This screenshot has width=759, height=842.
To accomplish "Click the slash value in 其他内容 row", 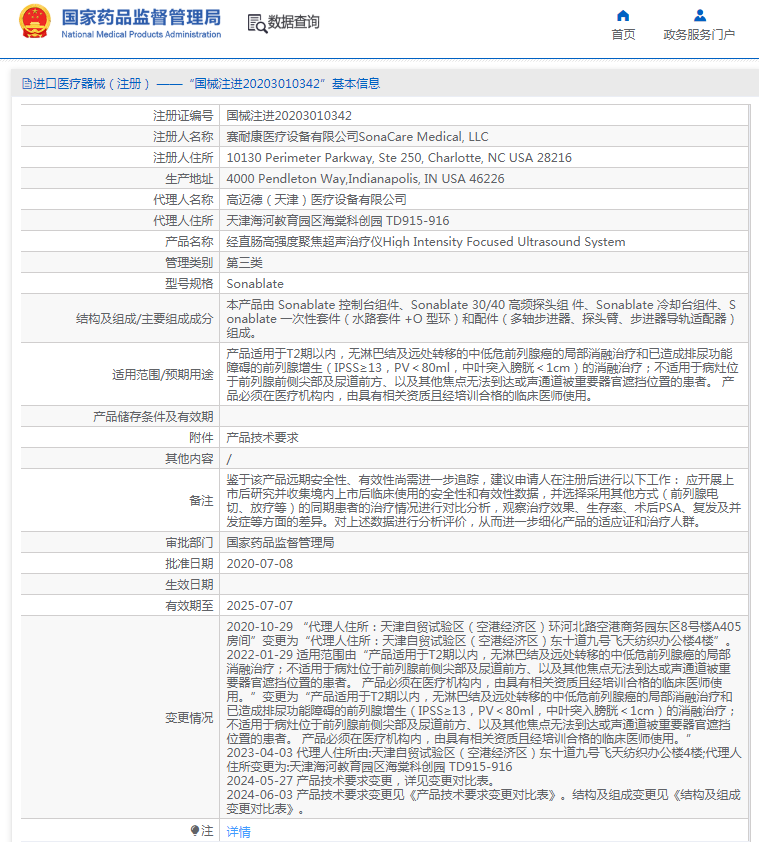I will point(229,459).
